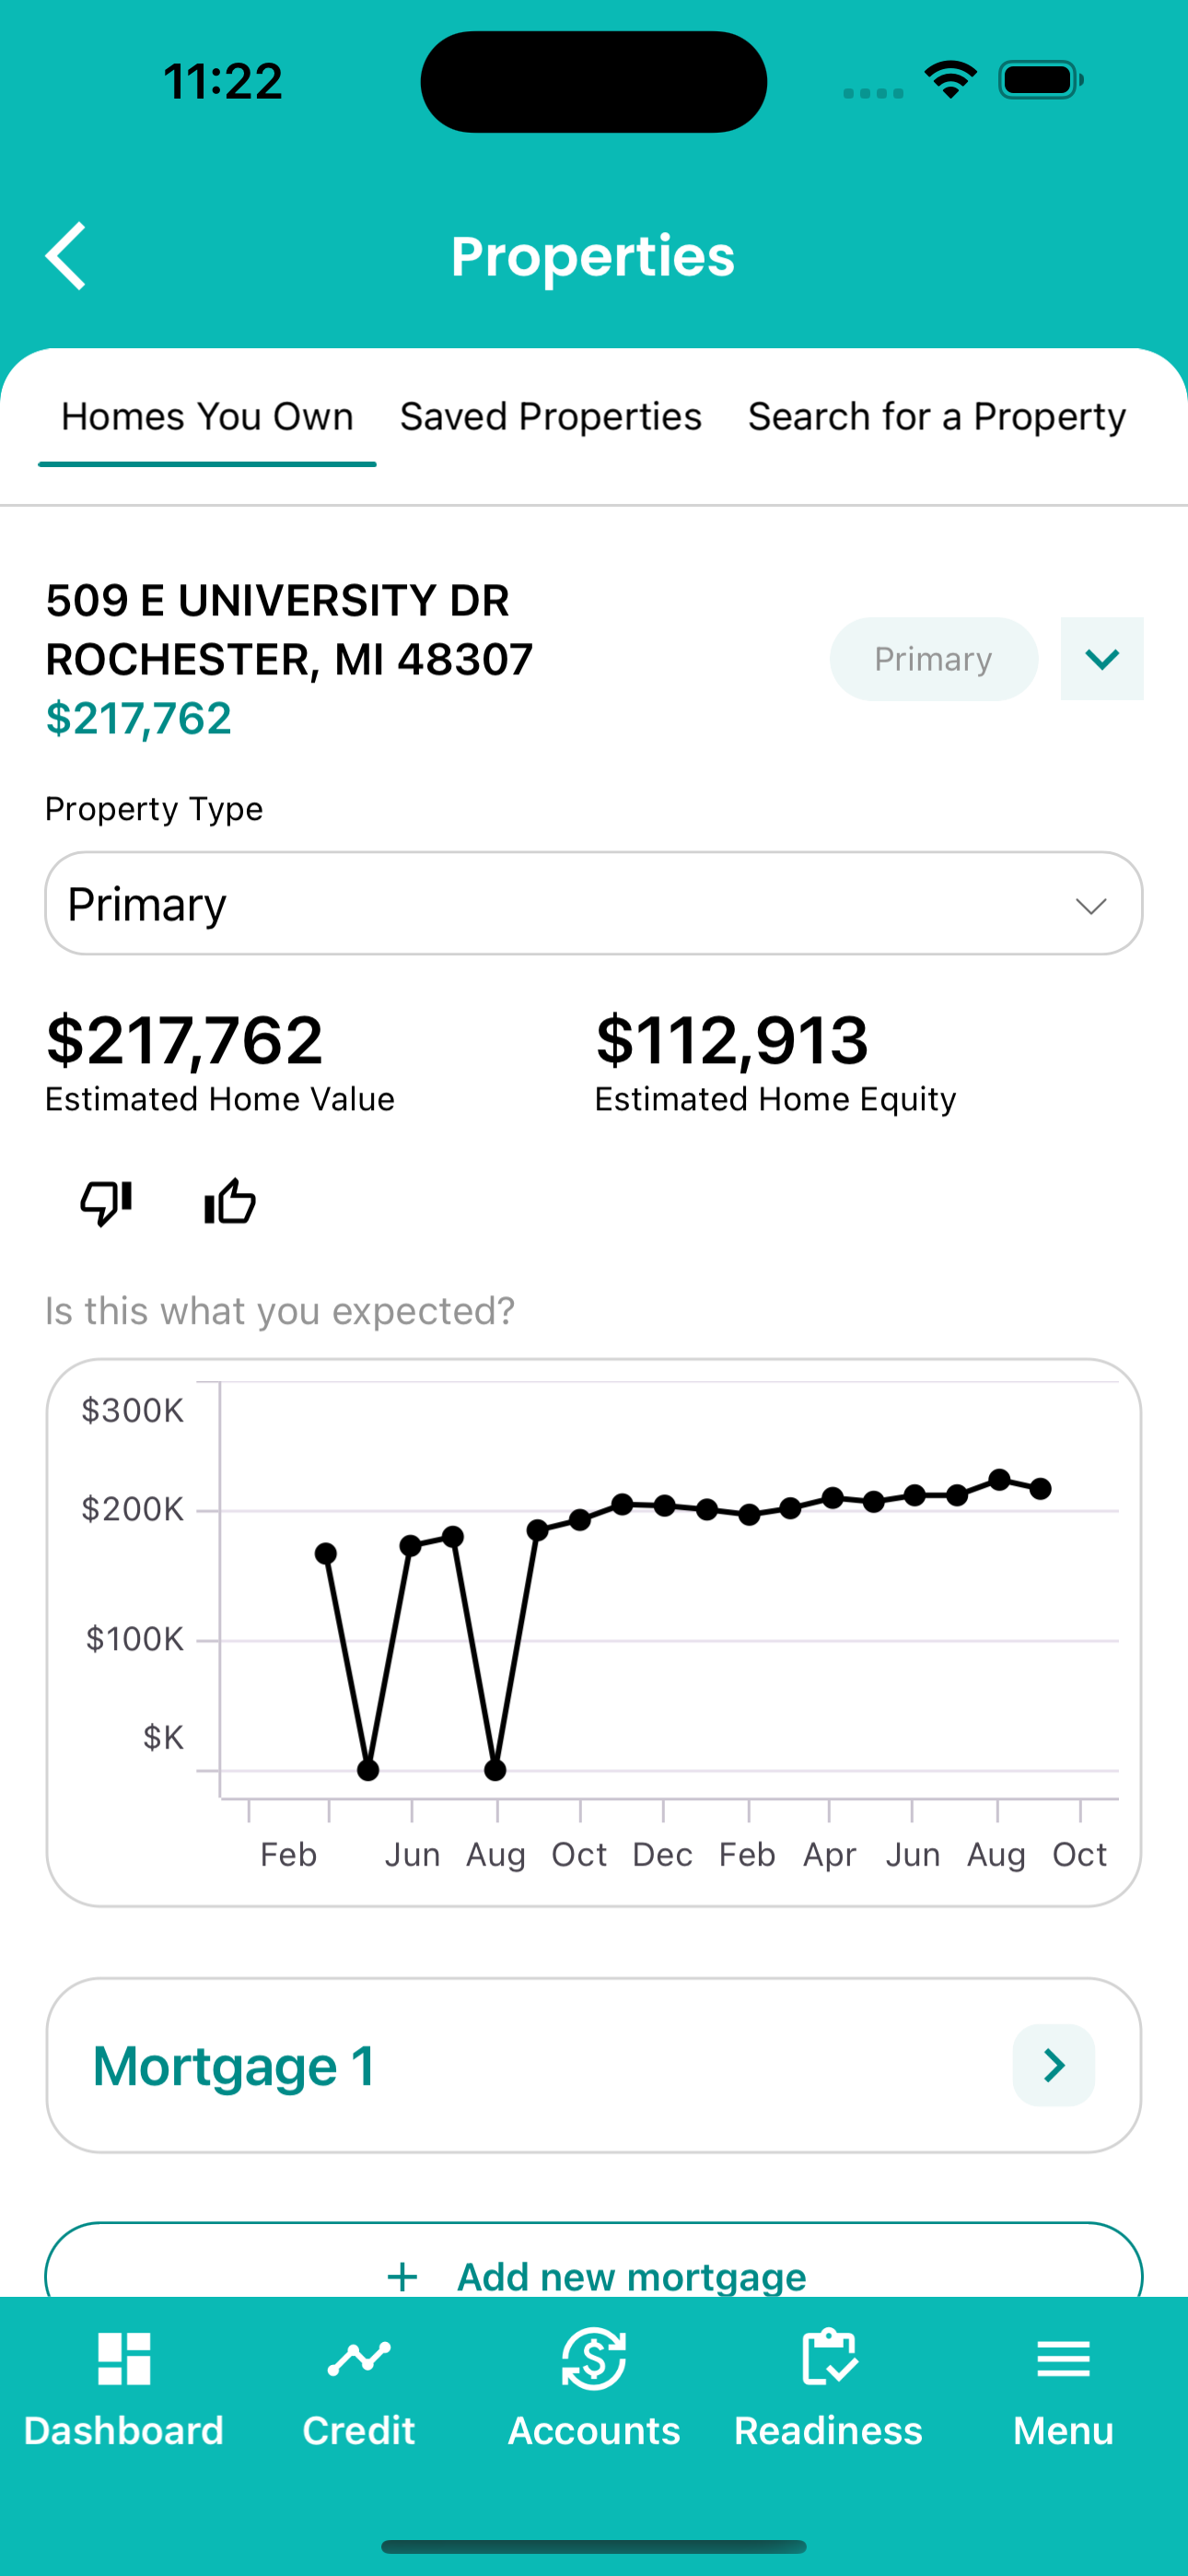Switch to Search for a Property tab
This screenshot has height=2576, width=1188.
click(x=937, y=417)
